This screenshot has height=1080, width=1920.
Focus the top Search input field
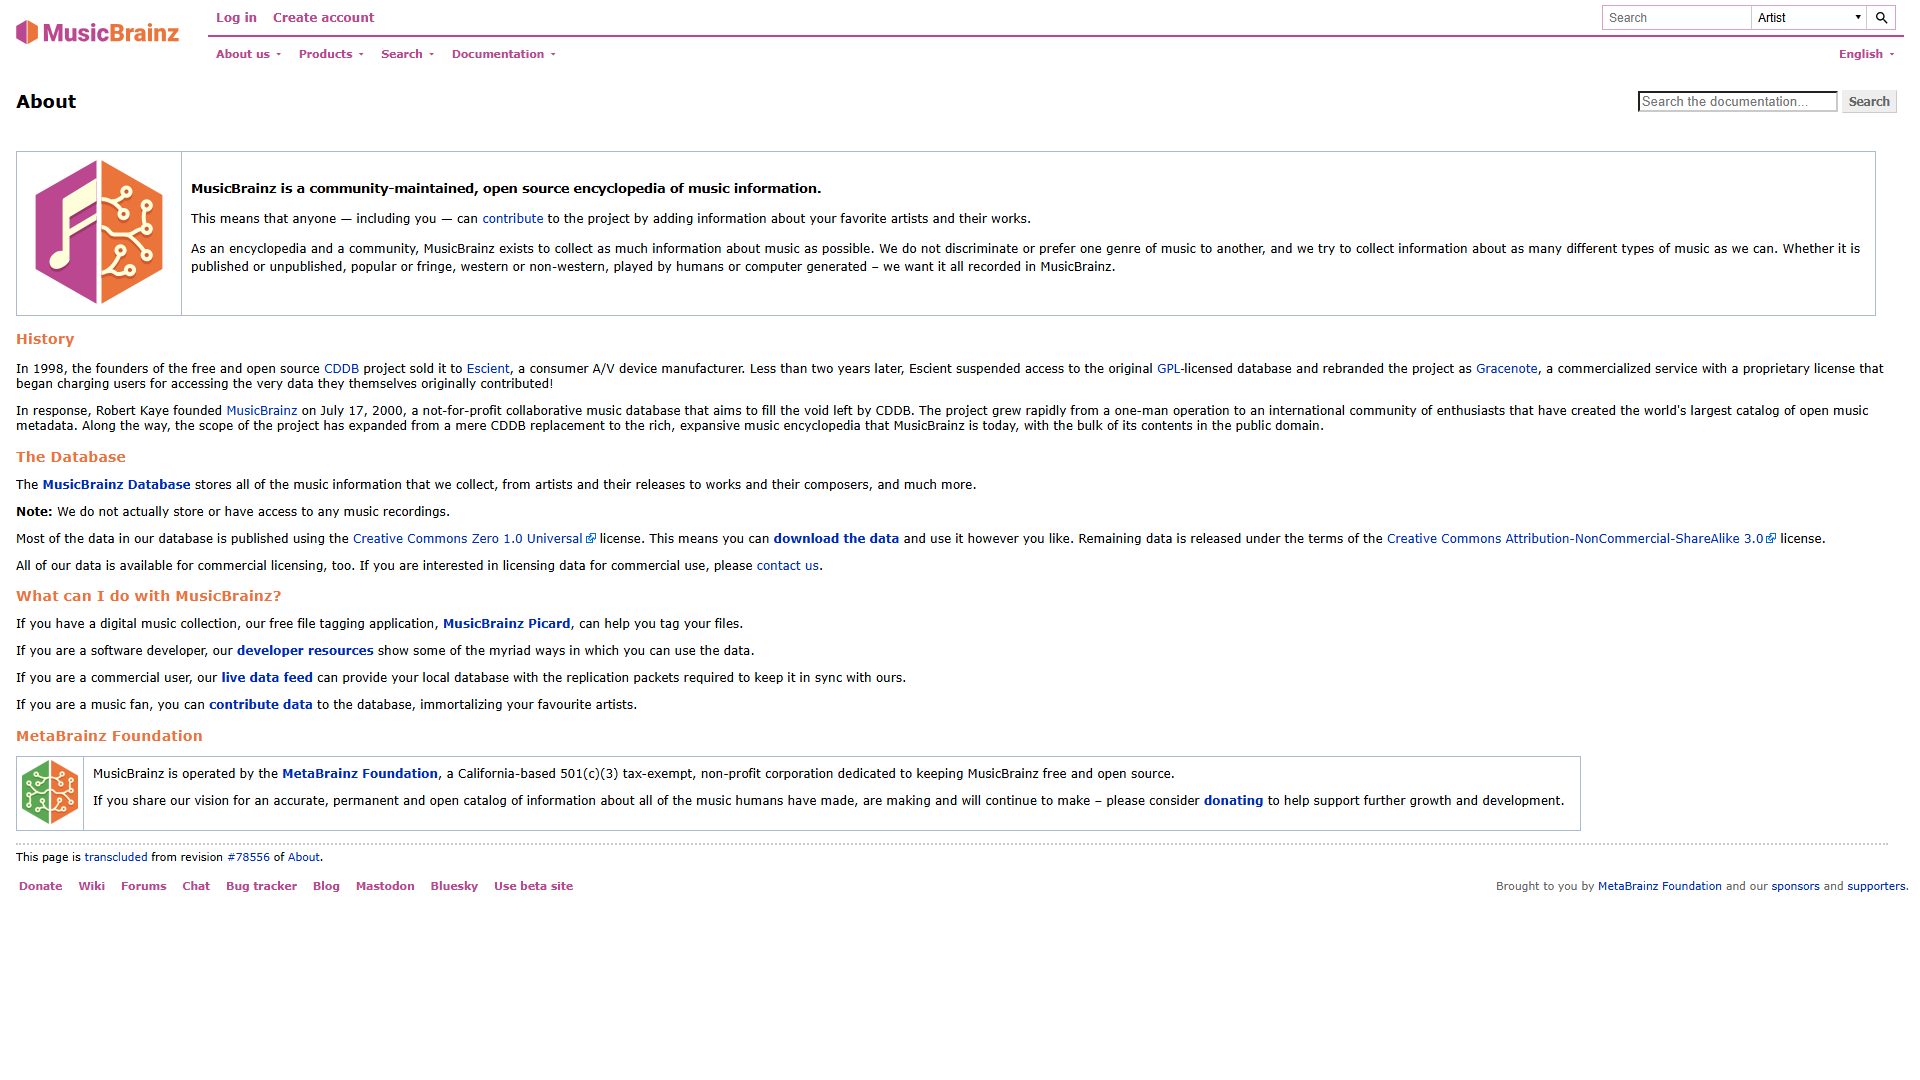1676,18
